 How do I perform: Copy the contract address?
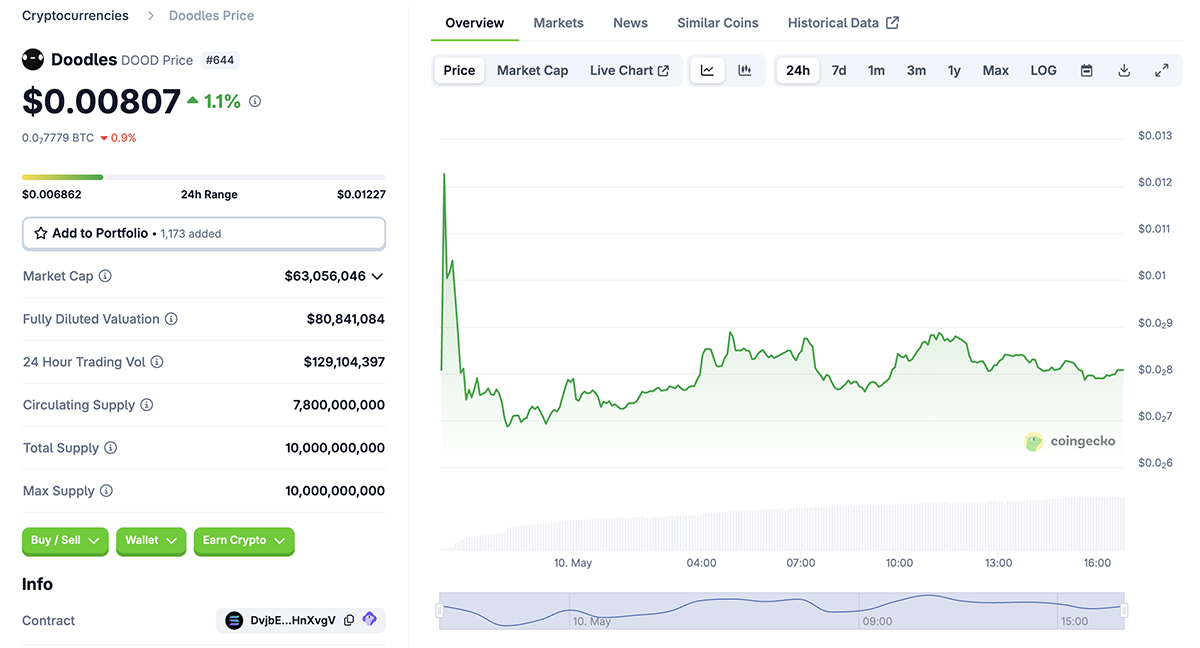click(349, 620)
